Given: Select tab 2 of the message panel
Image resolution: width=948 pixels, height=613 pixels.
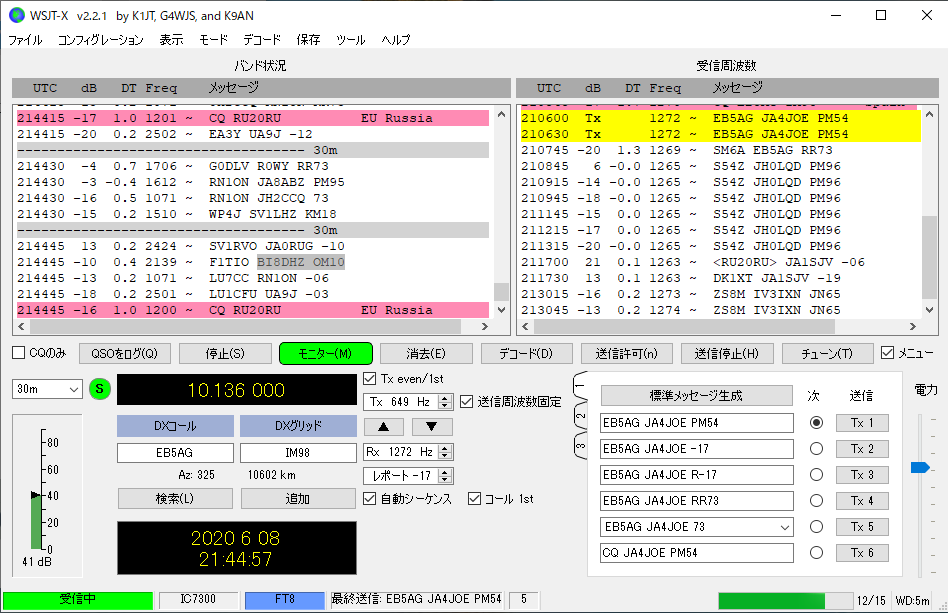Looking at the screenshot, I should click(580, 417).
